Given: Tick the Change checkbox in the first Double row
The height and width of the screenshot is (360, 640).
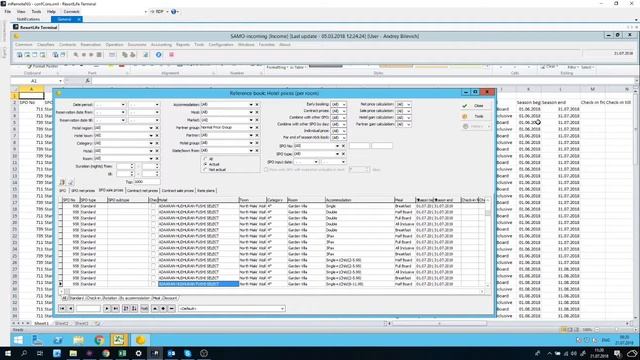Looking at the screenshot, I should coord(153,212).
